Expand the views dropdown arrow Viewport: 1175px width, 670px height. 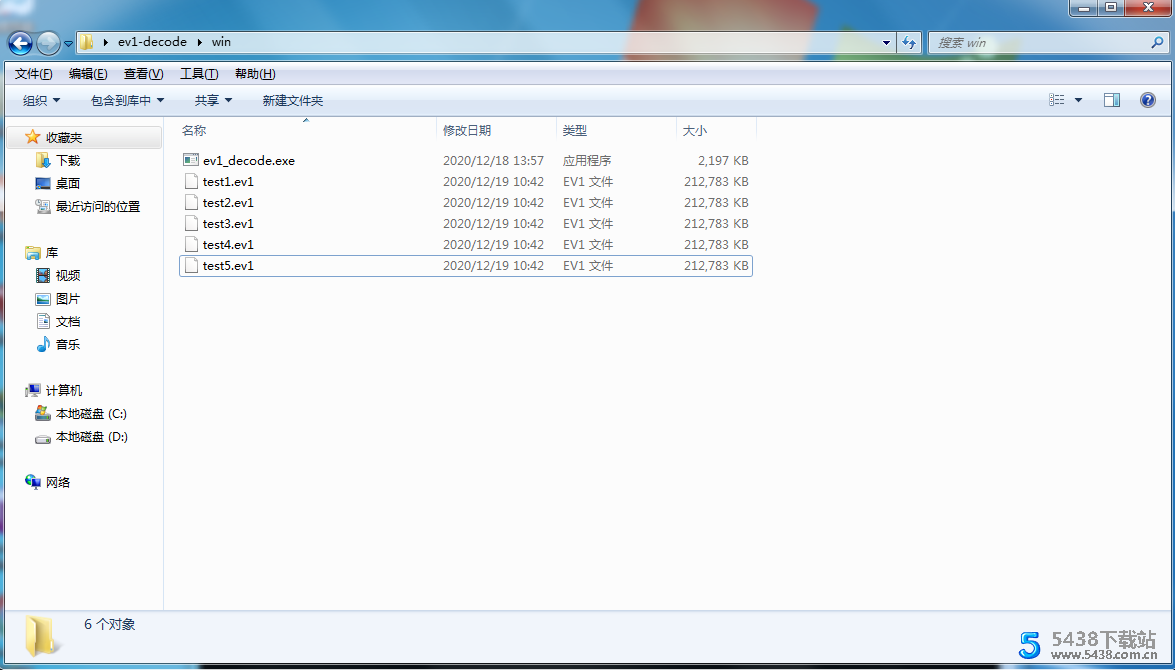(x=1077, y=99)
